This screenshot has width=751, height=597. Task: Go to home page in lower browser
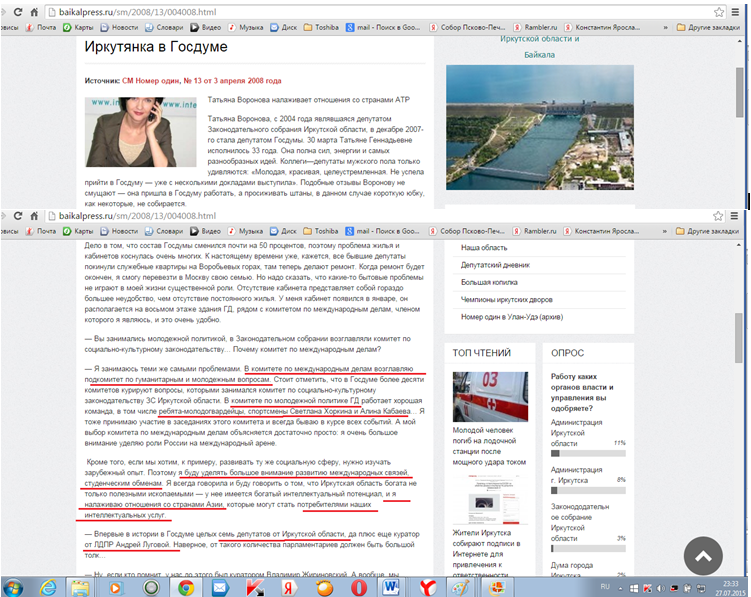tap(34, 216)
